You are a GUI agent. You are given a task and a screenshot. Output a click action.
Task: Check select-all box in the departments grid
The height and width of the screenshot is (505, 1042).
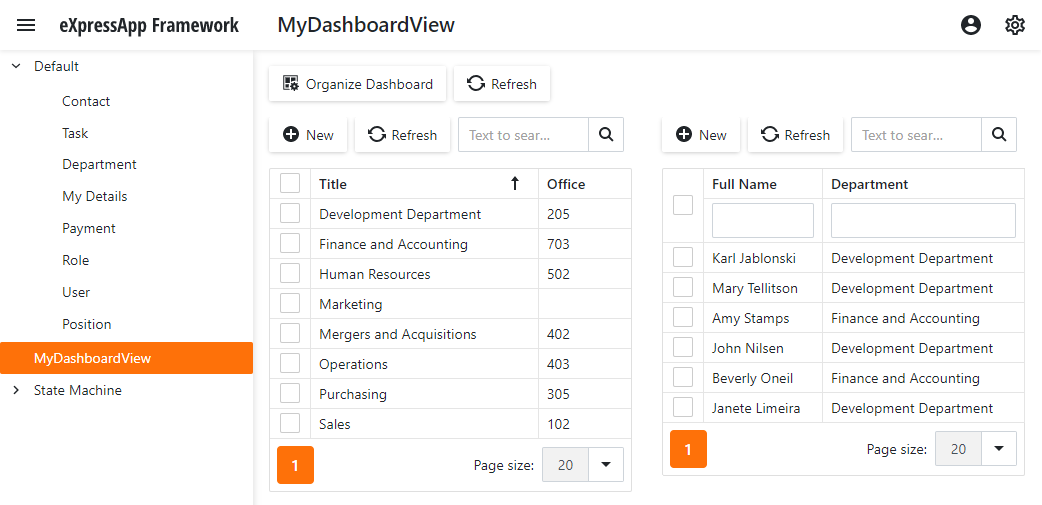tap(290, 183)
